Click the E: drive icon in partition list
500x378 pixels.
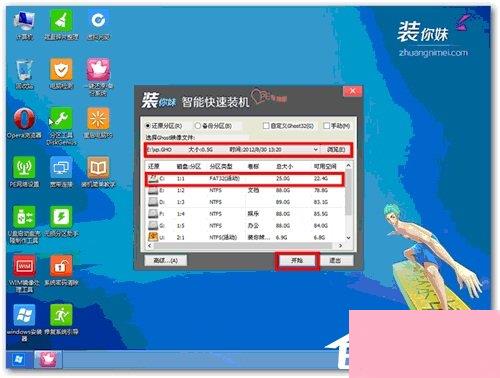coord(153,190)
